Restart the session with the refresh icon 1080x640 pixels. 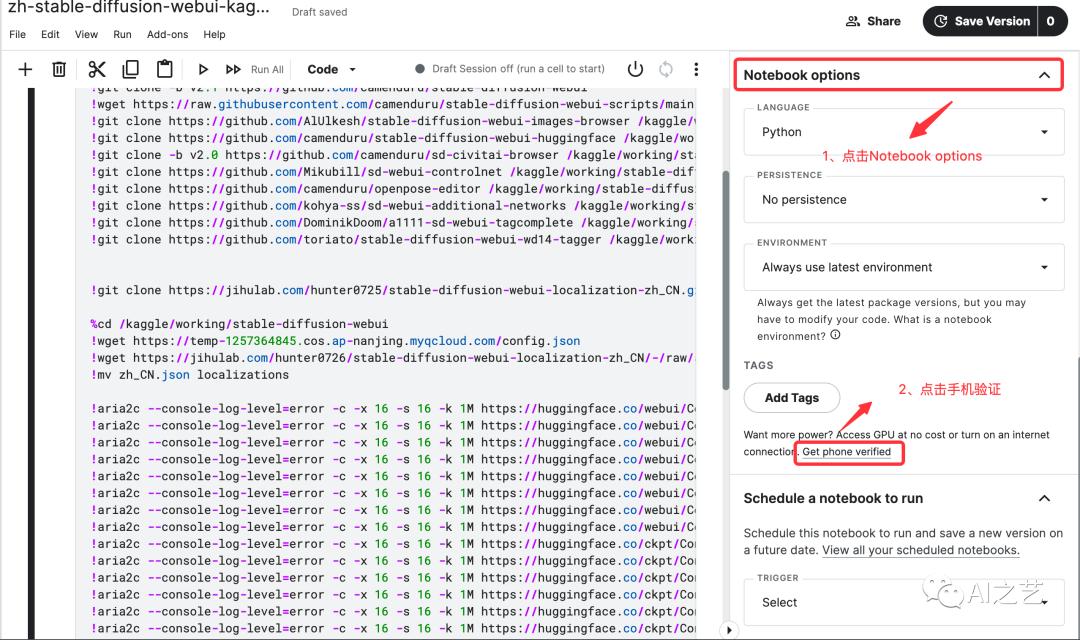[666, 69]
